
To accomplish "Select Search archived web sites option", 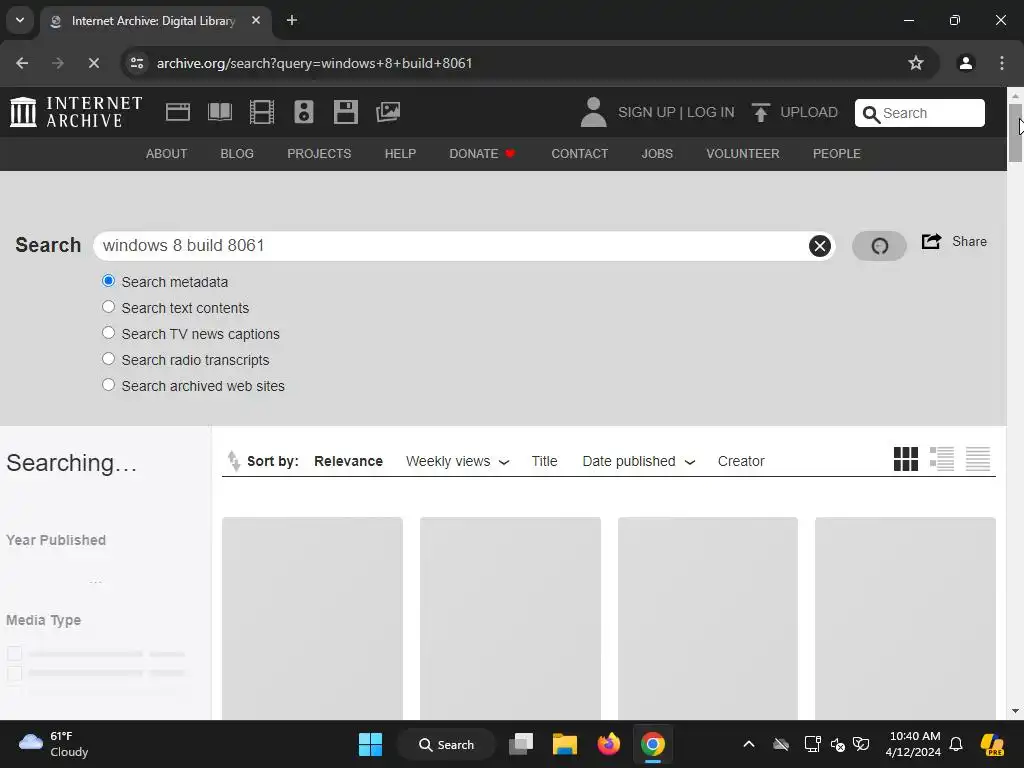I will [108, 385].
